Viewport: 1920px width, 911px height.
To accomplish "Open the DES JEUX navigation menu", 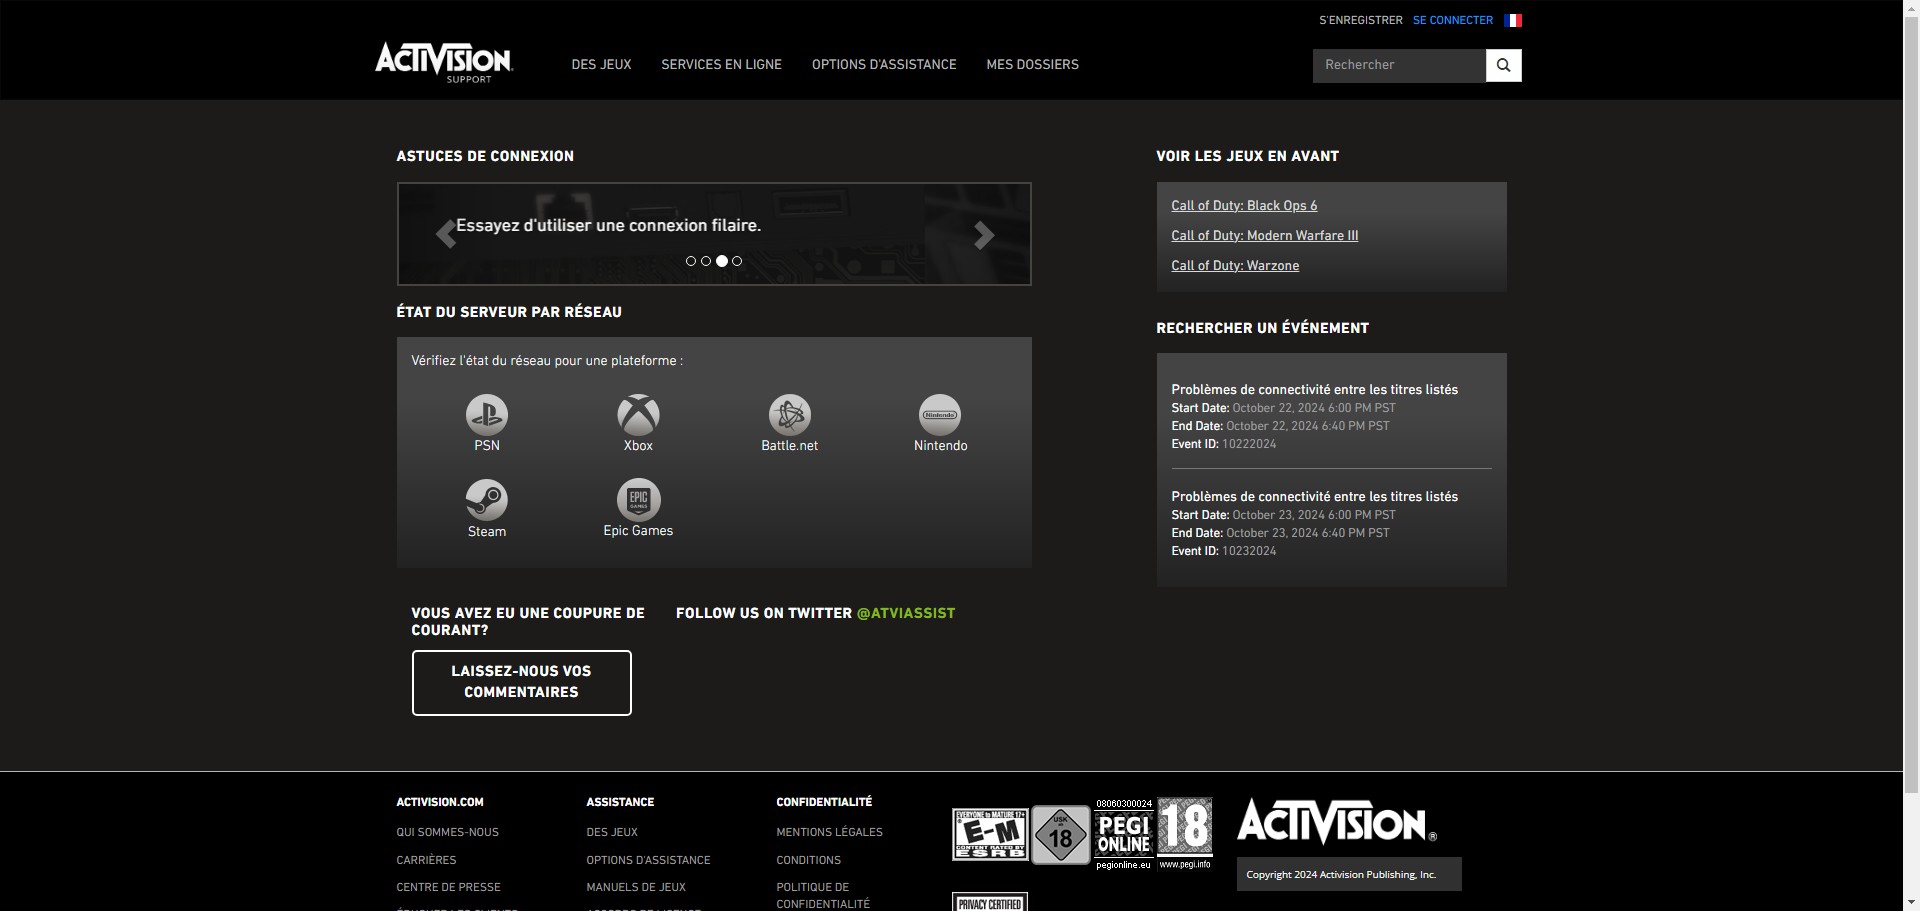I will pos(600,64).
